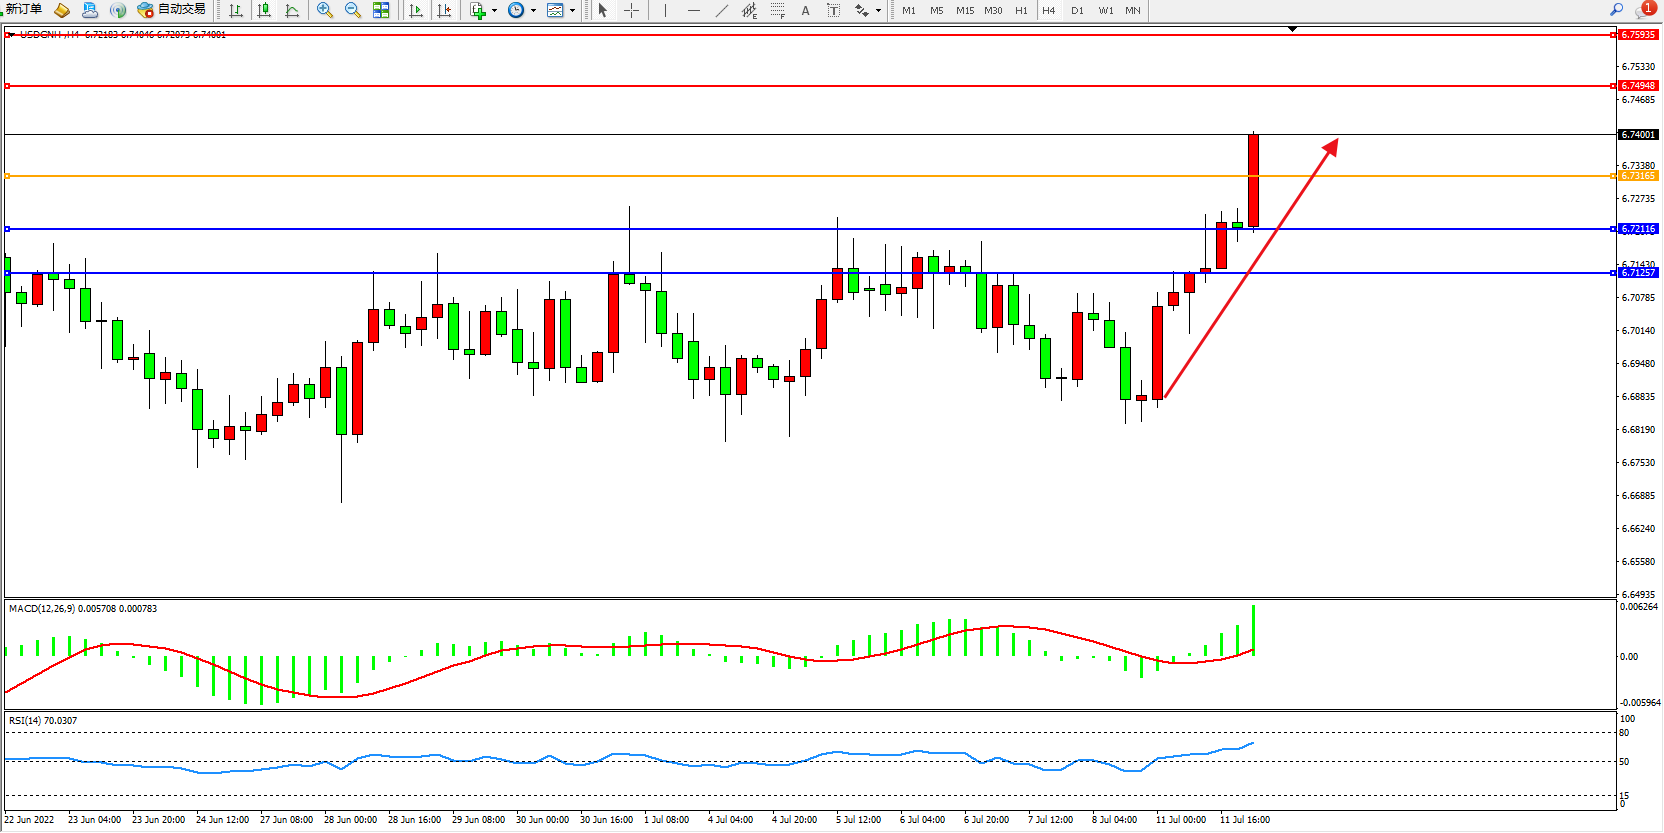Switch timeframe to D1
Screen dimensions: 1664x833
tap(1077, 10)
